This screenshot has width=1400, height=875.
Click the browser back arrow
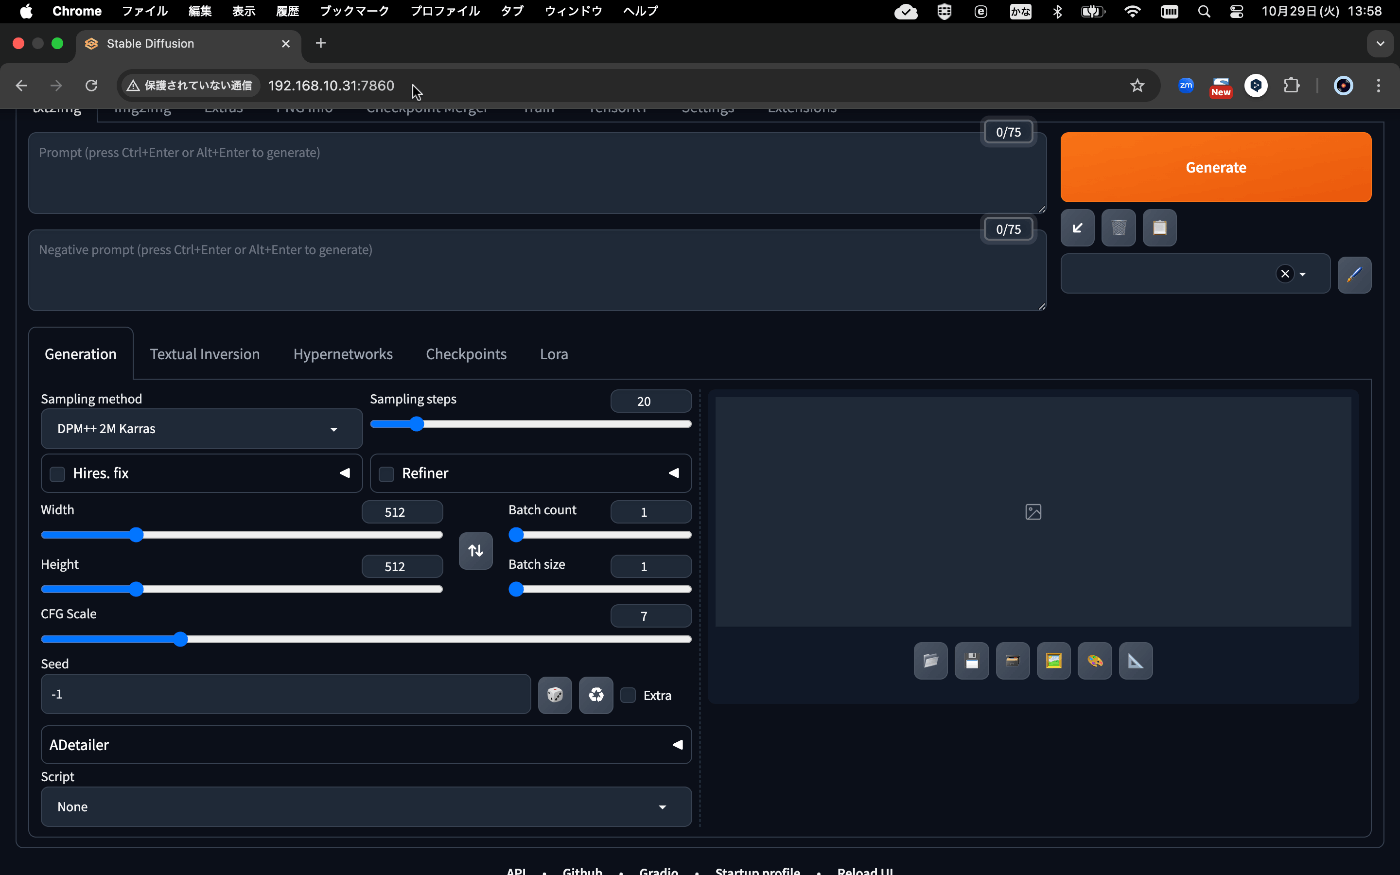point(21,86)
